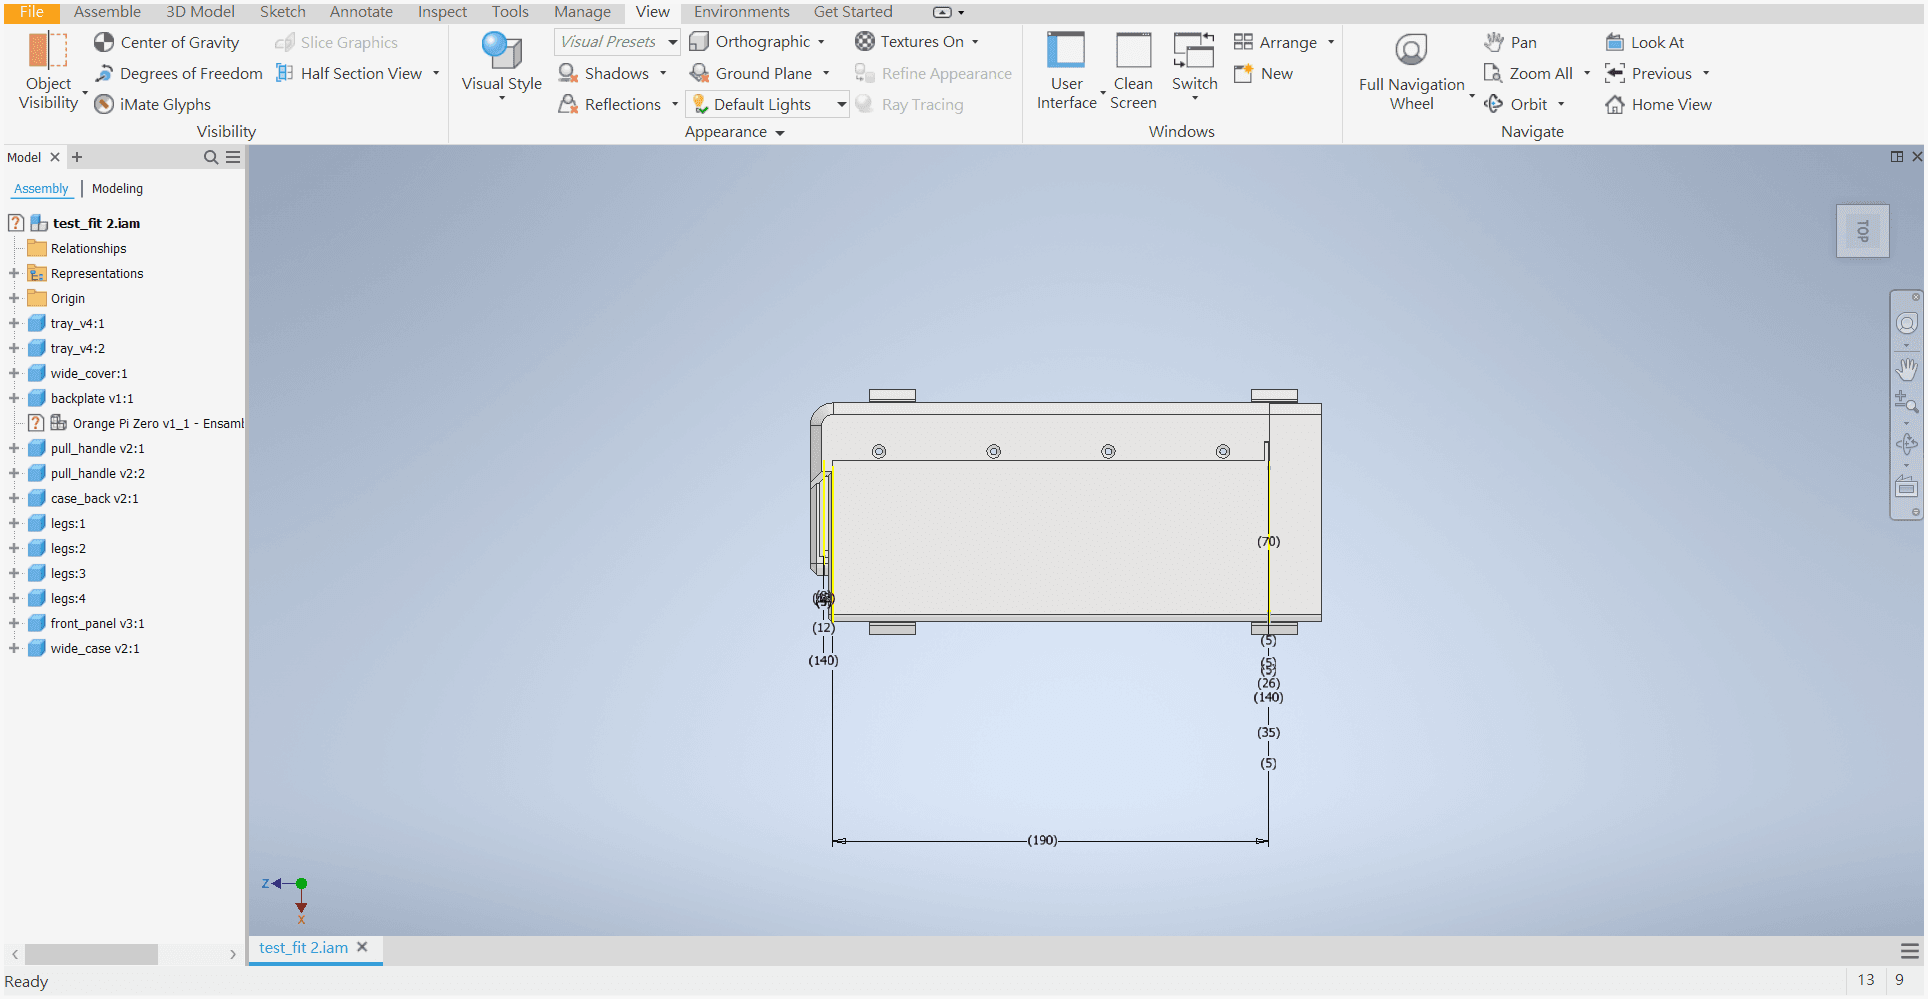This screenshot has width=1928, height=999.
Task: Toggle Degrees of Freedom visibility
Action: click(178, 73)
